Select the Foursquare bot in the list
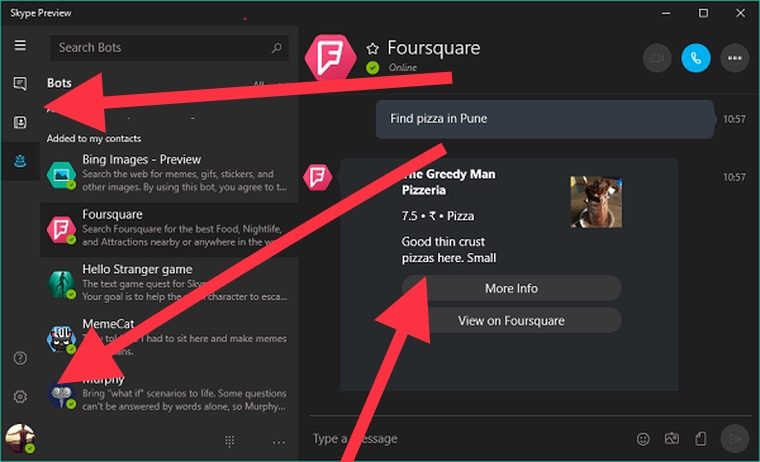This screenshot has height=462, width=760. point(169,229)
